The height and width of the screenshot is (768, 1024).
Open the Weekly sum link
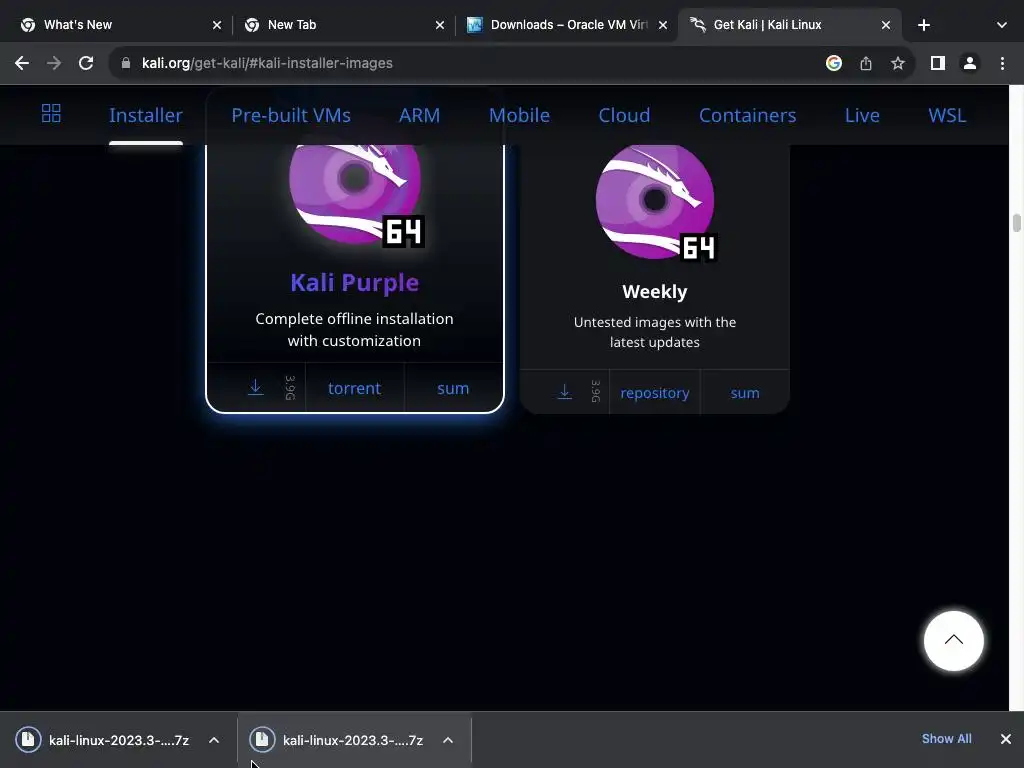(x=744, y=393)
